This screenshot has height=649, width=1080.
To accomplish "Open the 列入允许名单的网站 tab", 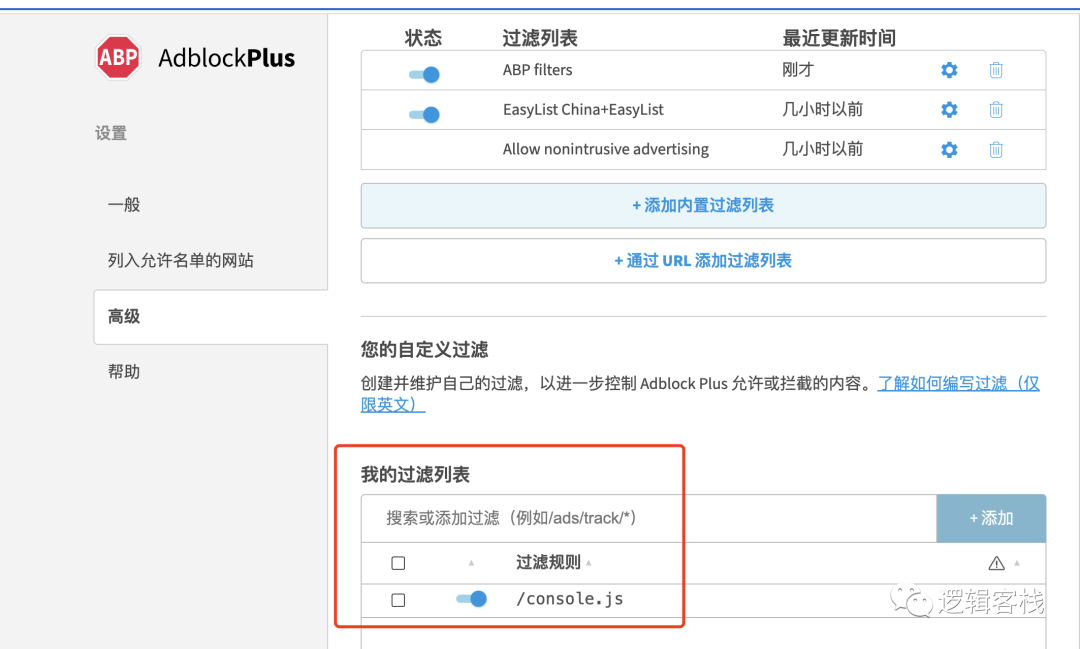I will tap(180, 260).
